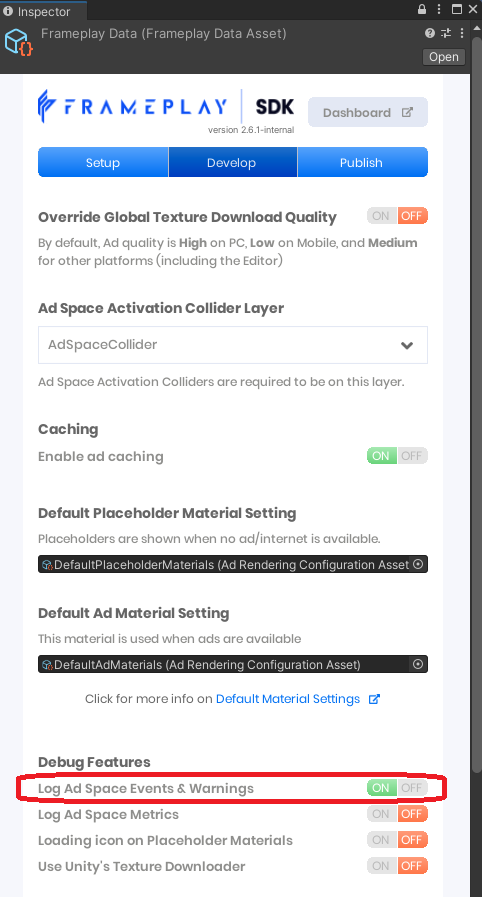Switch to the Setup tab

coord(103,162)
